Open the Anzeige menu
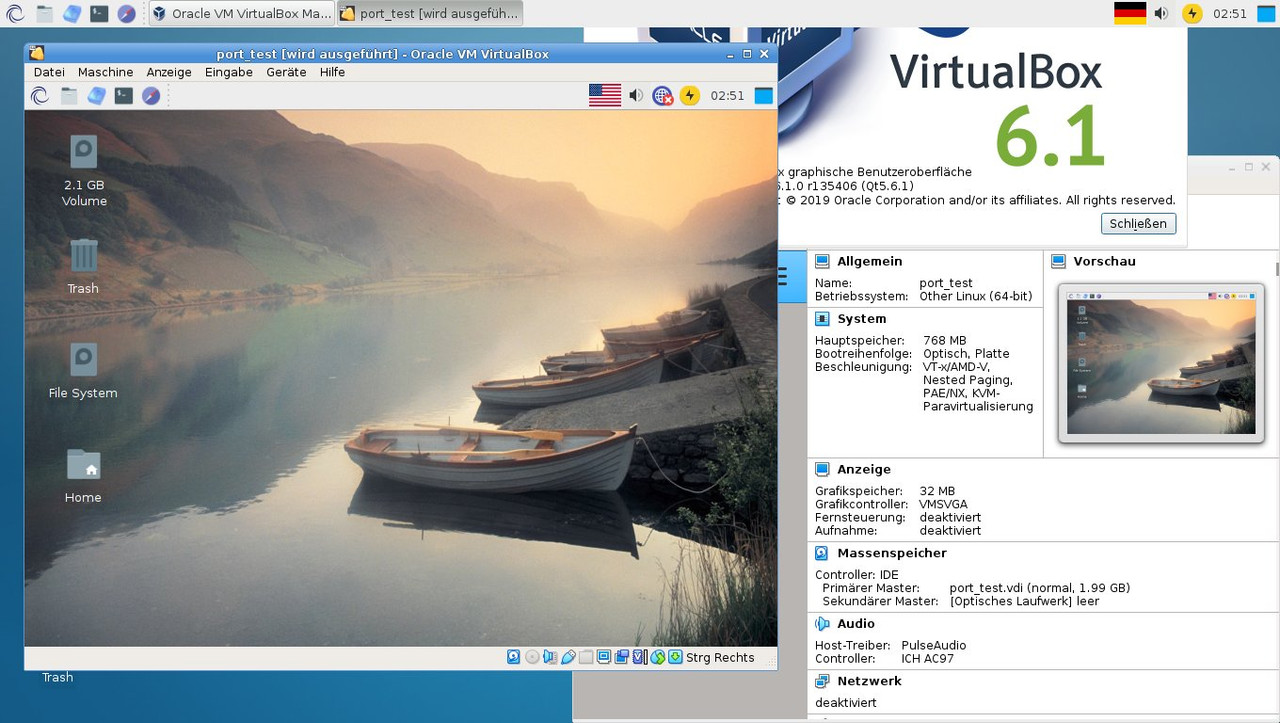This screenshot has height=723, width=1280. coord(169,72)
